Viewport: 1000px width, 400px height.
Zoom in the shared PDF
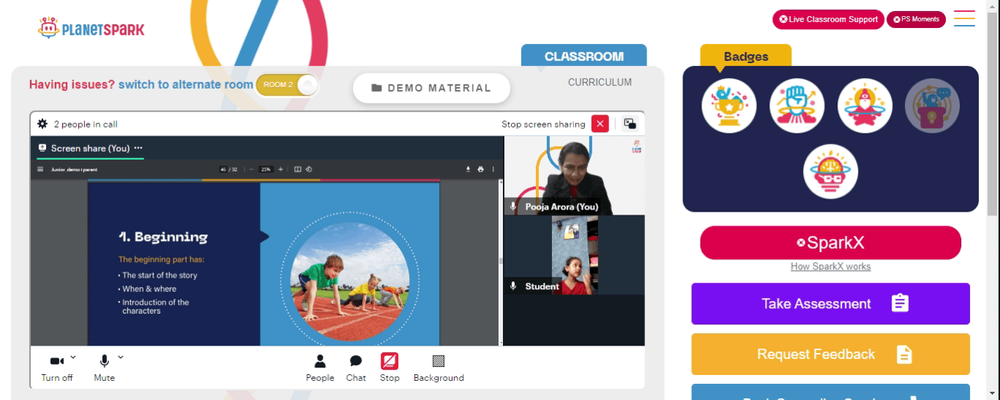tap(281, 170)
